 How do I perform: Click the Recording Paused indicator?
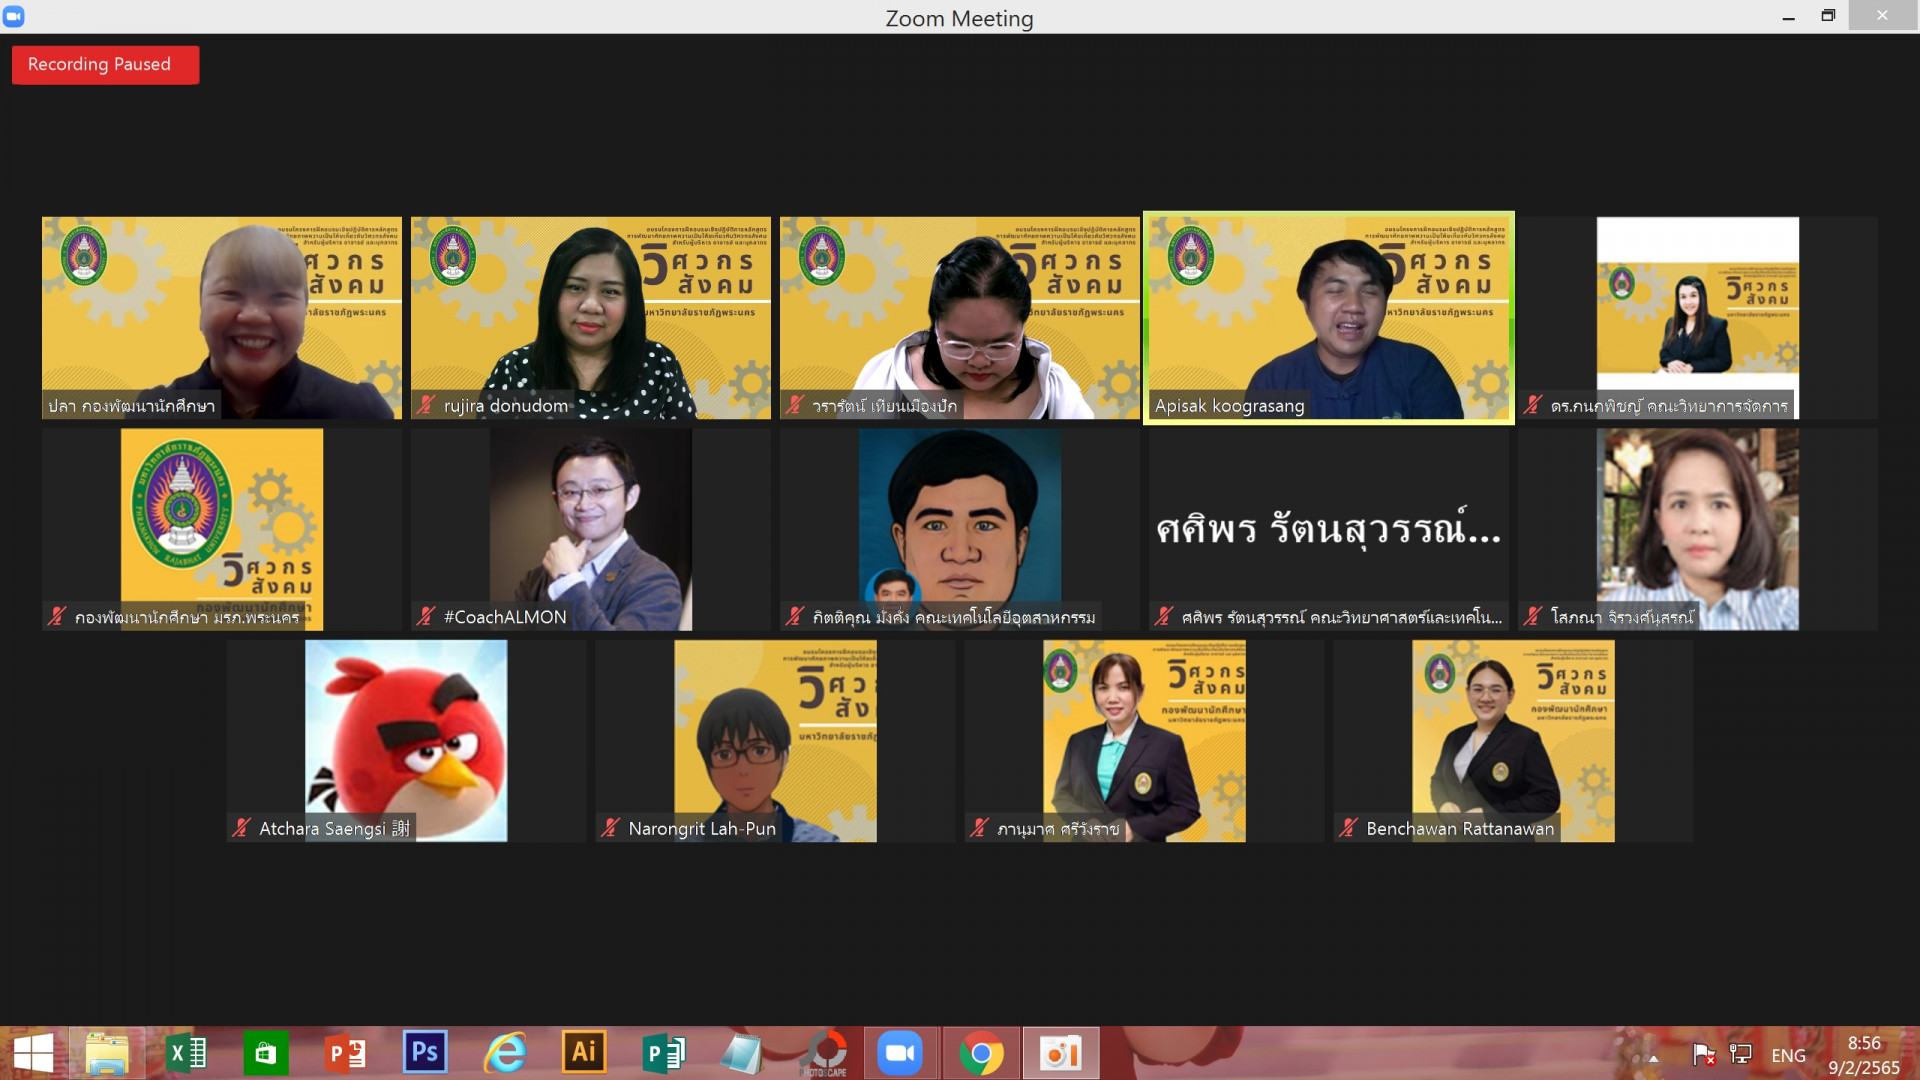pyautogui.click(x=104, y=65)
